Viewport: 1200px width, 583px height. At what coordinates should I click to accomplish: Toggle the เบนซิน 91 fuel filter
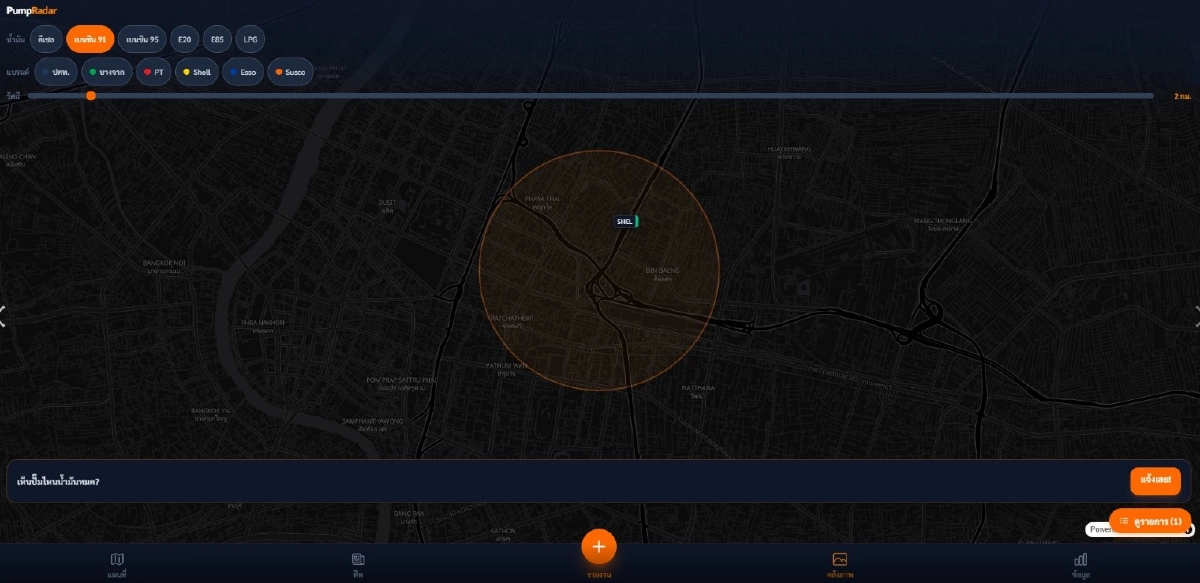click(x=90, y=39)
